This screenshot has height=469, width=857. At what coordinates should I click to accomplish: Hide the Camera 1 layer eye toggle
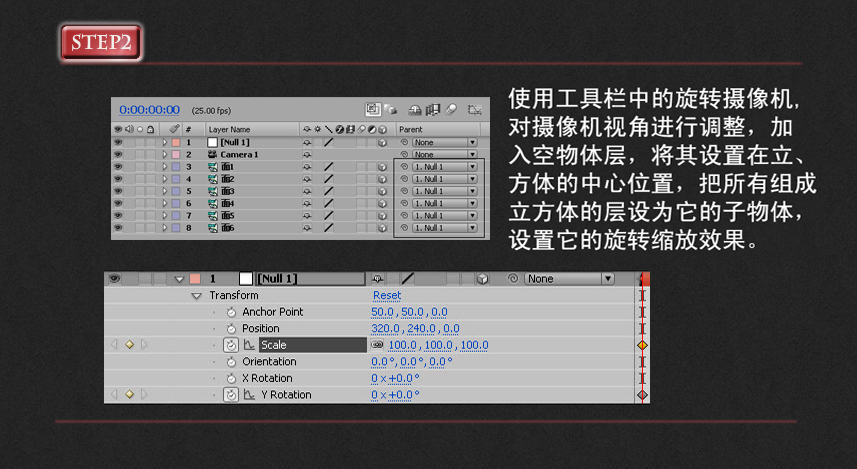click(118, 154)
